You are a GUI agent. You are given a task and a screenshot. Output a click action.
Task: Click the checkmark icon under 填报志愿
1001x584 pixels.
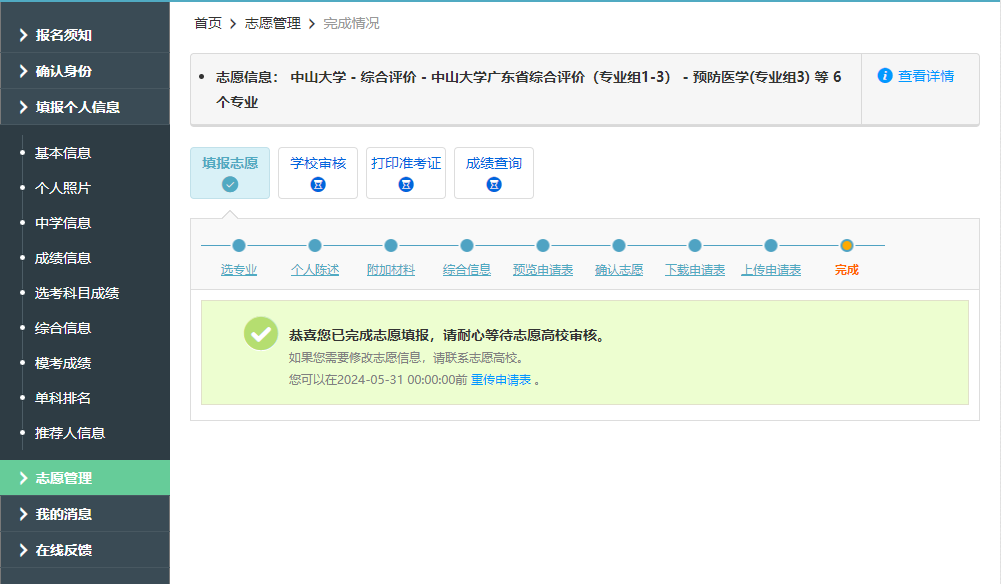coord(230,184)
